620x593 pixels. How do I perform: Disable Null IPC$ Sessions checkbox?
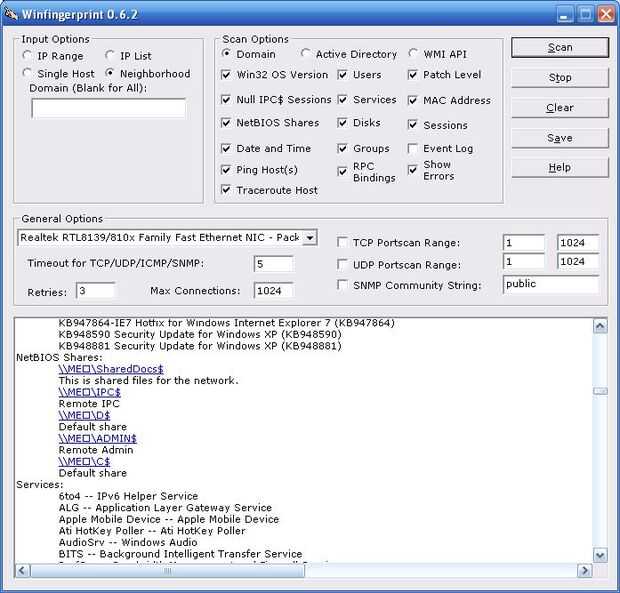point(226,99)
